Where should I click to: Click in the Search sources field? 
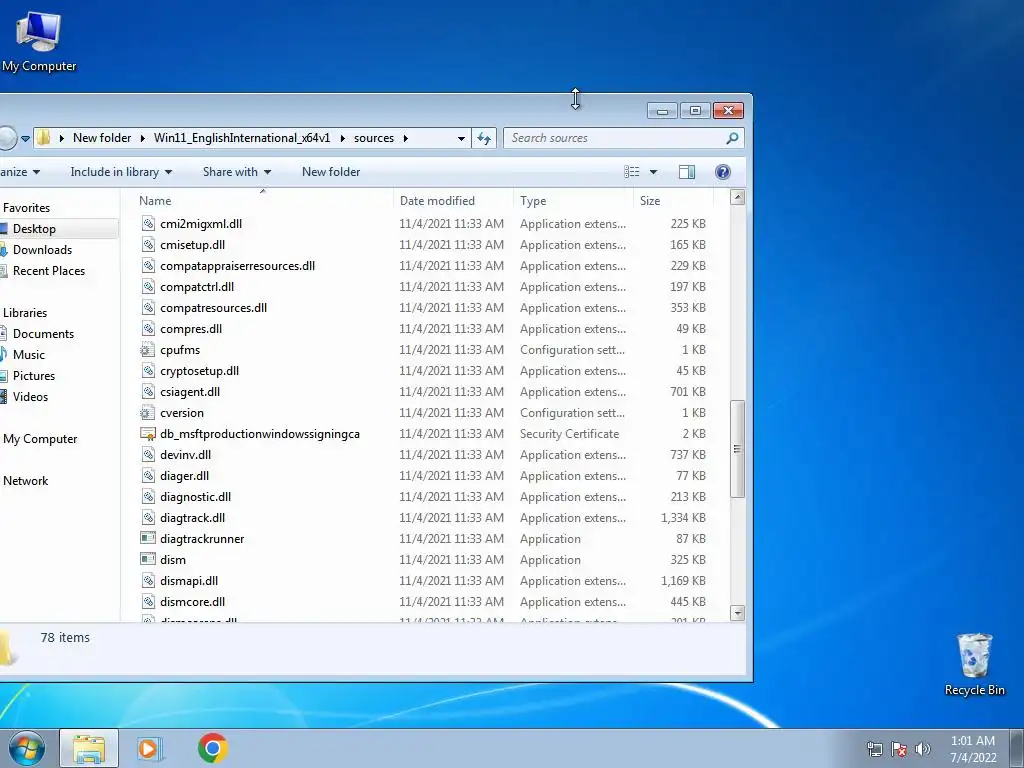point(614,138)
